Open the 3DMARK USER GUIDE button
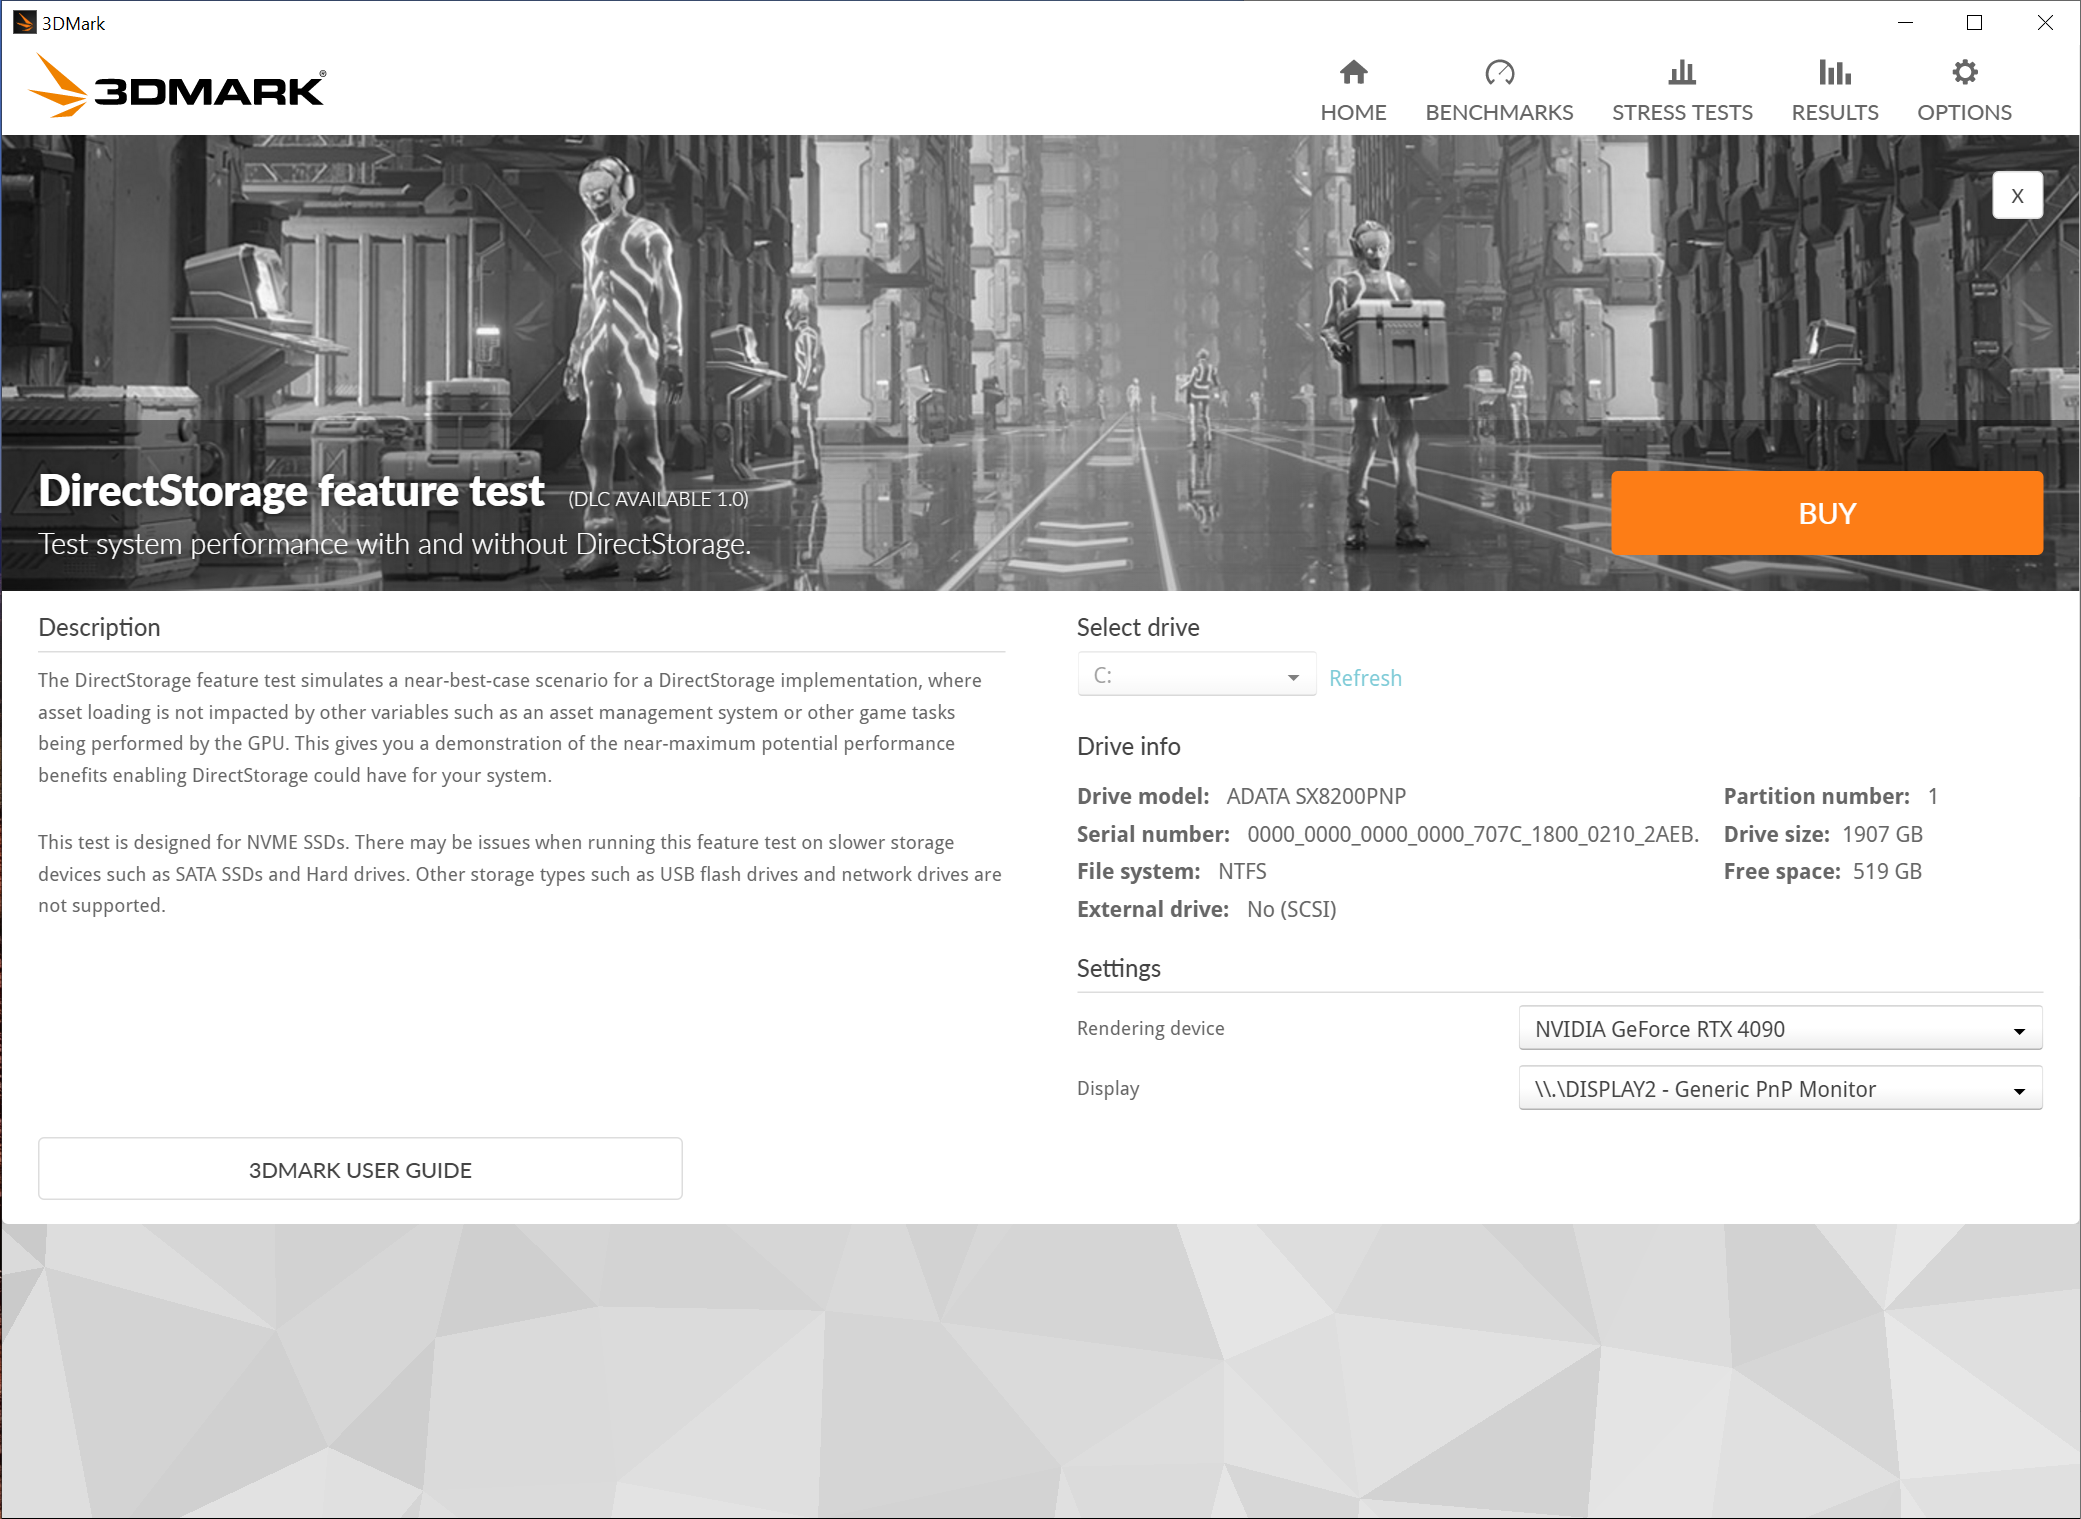The height and width of the screenshot is (1519, 2081). tap(360, 1169)
